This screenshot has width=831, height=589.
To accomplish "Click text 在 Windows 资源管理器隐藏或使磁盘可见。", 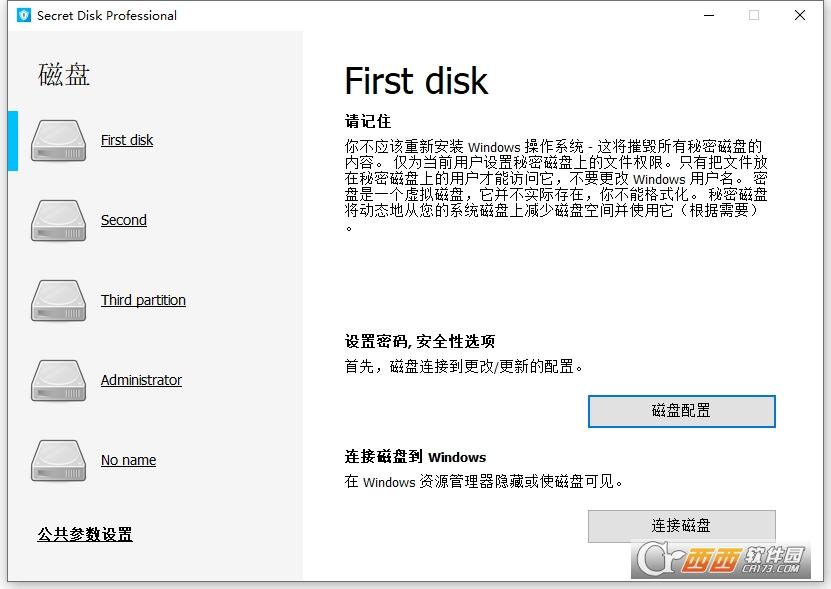I will 484,481.
